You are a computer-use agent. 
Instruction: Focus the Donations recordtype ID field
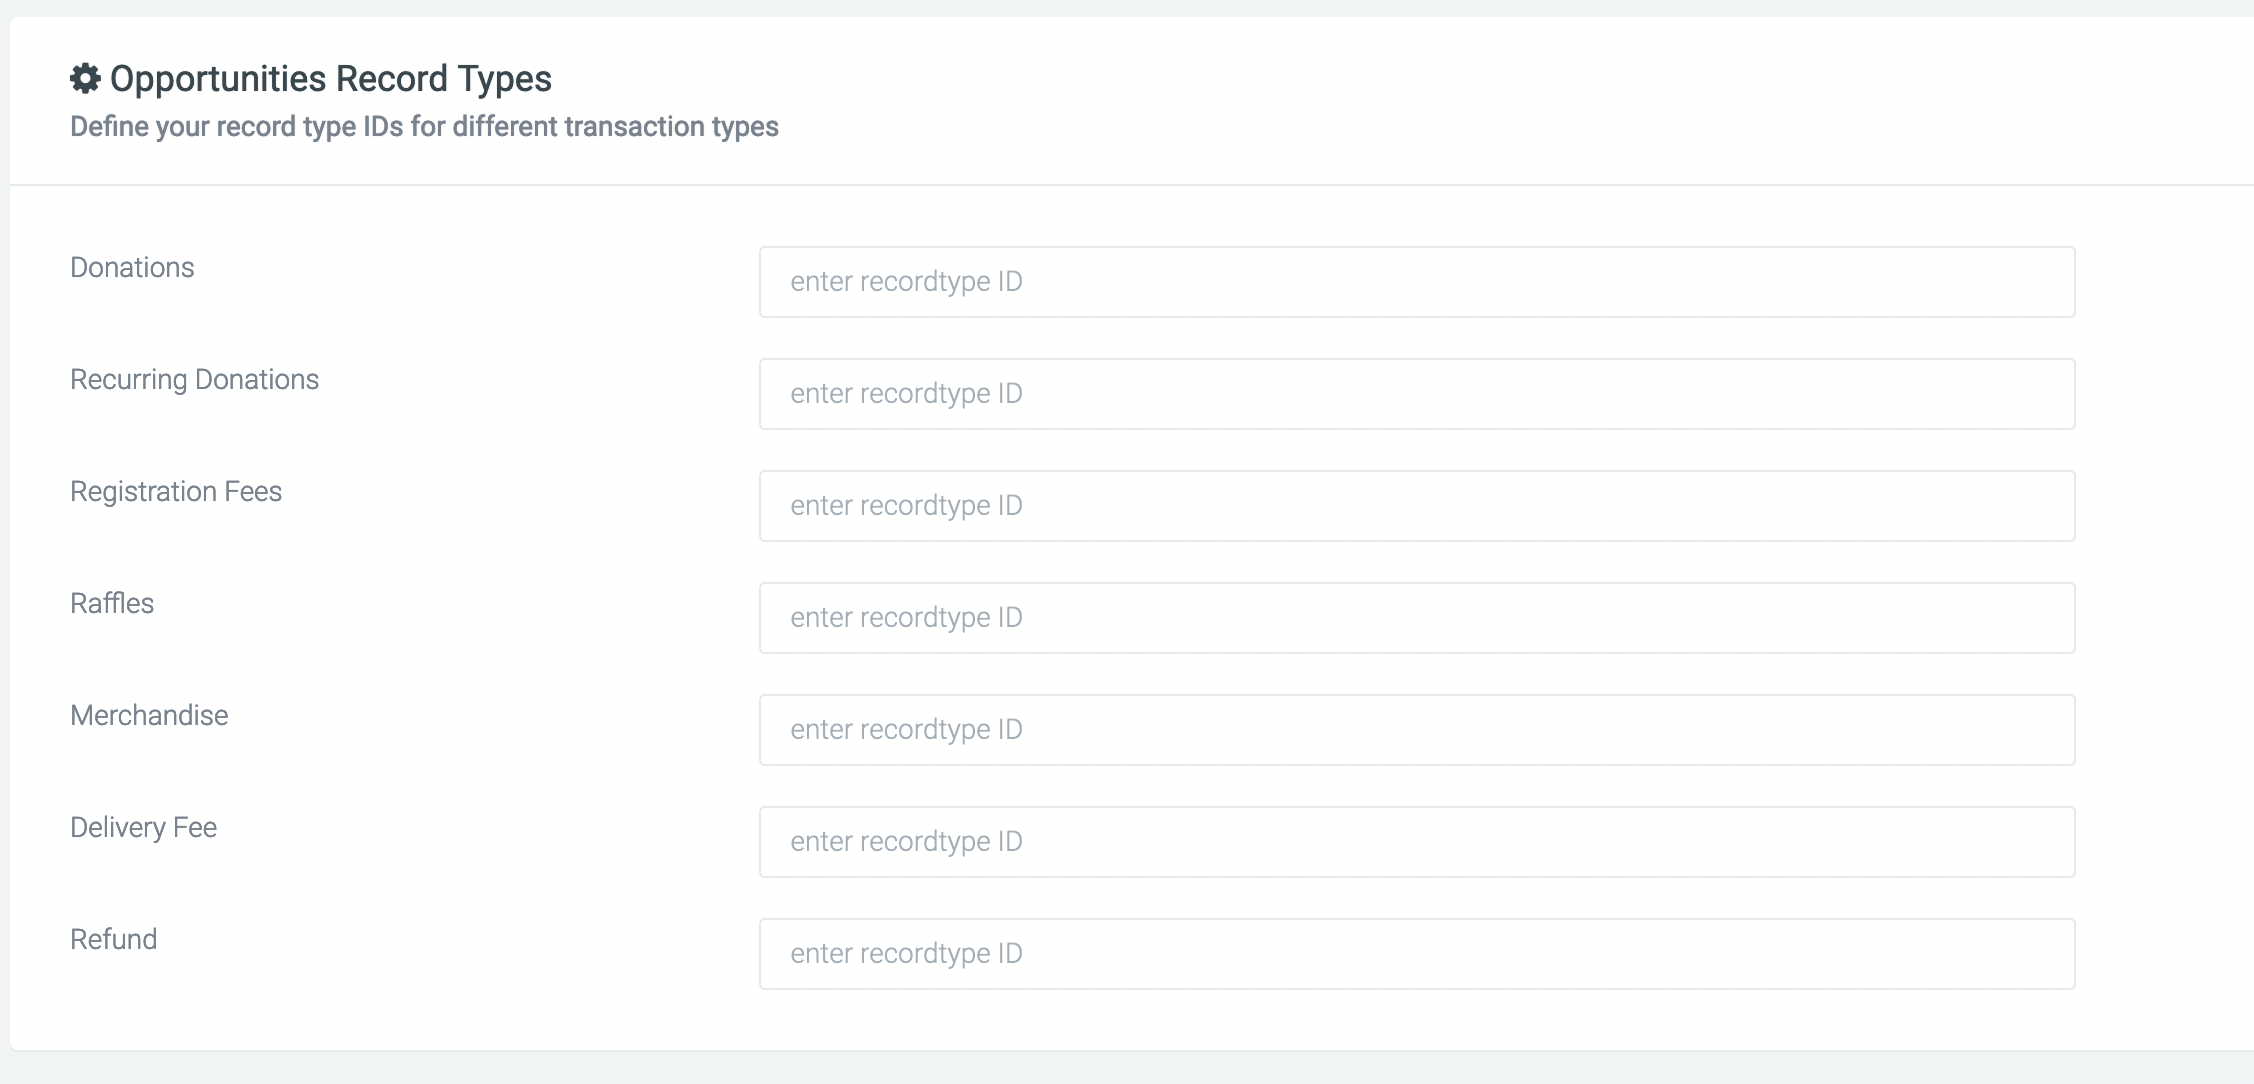1417,282
